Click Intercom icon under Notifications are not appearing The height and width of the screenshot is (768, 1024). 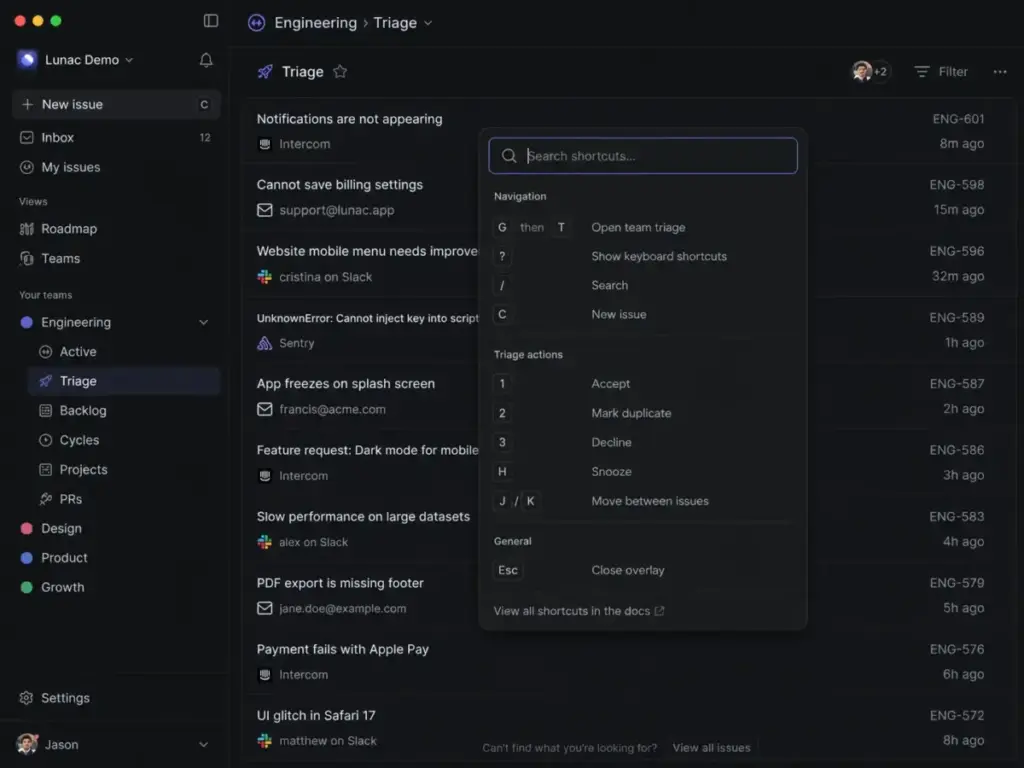264,144
